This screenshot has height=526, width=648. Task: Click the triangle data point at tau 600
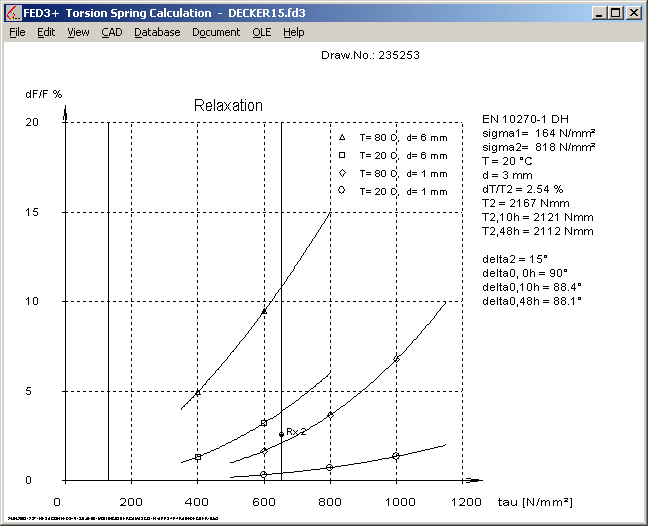pyautogui.click(x=264, y=311)
